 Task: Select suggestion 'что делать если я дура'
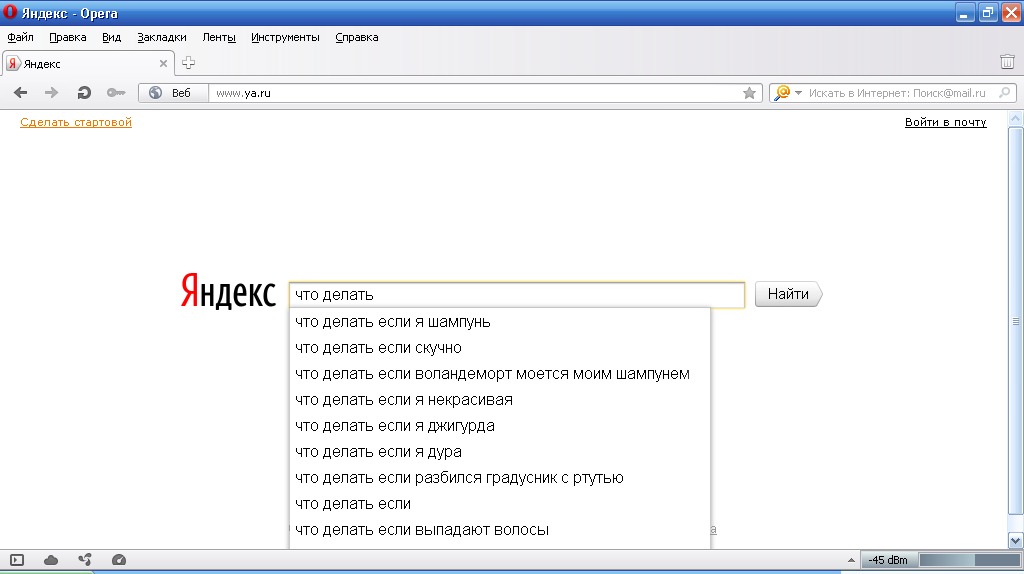[500, 452]
